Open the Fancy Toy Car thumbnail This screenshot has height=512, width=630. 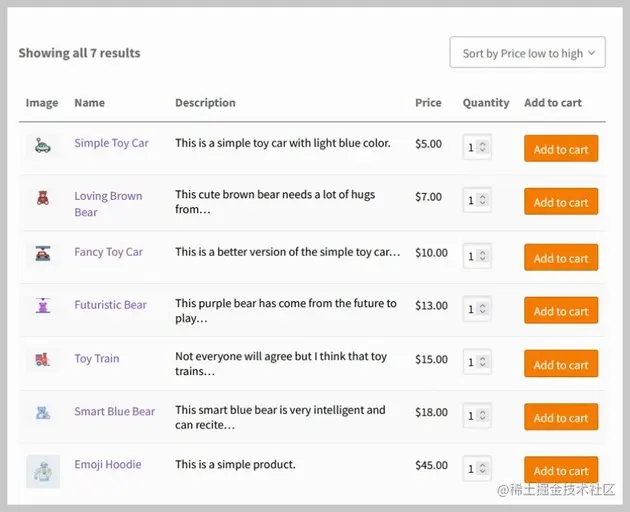coord(42,254)
